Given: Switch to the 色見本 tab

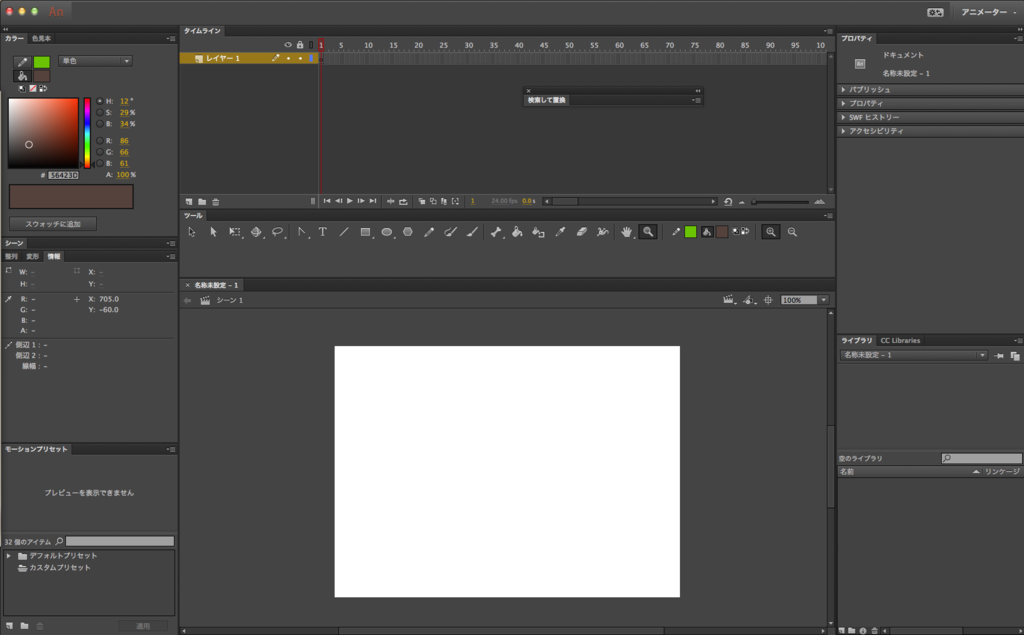Looking at the screenshot, I should click(41, 39).
